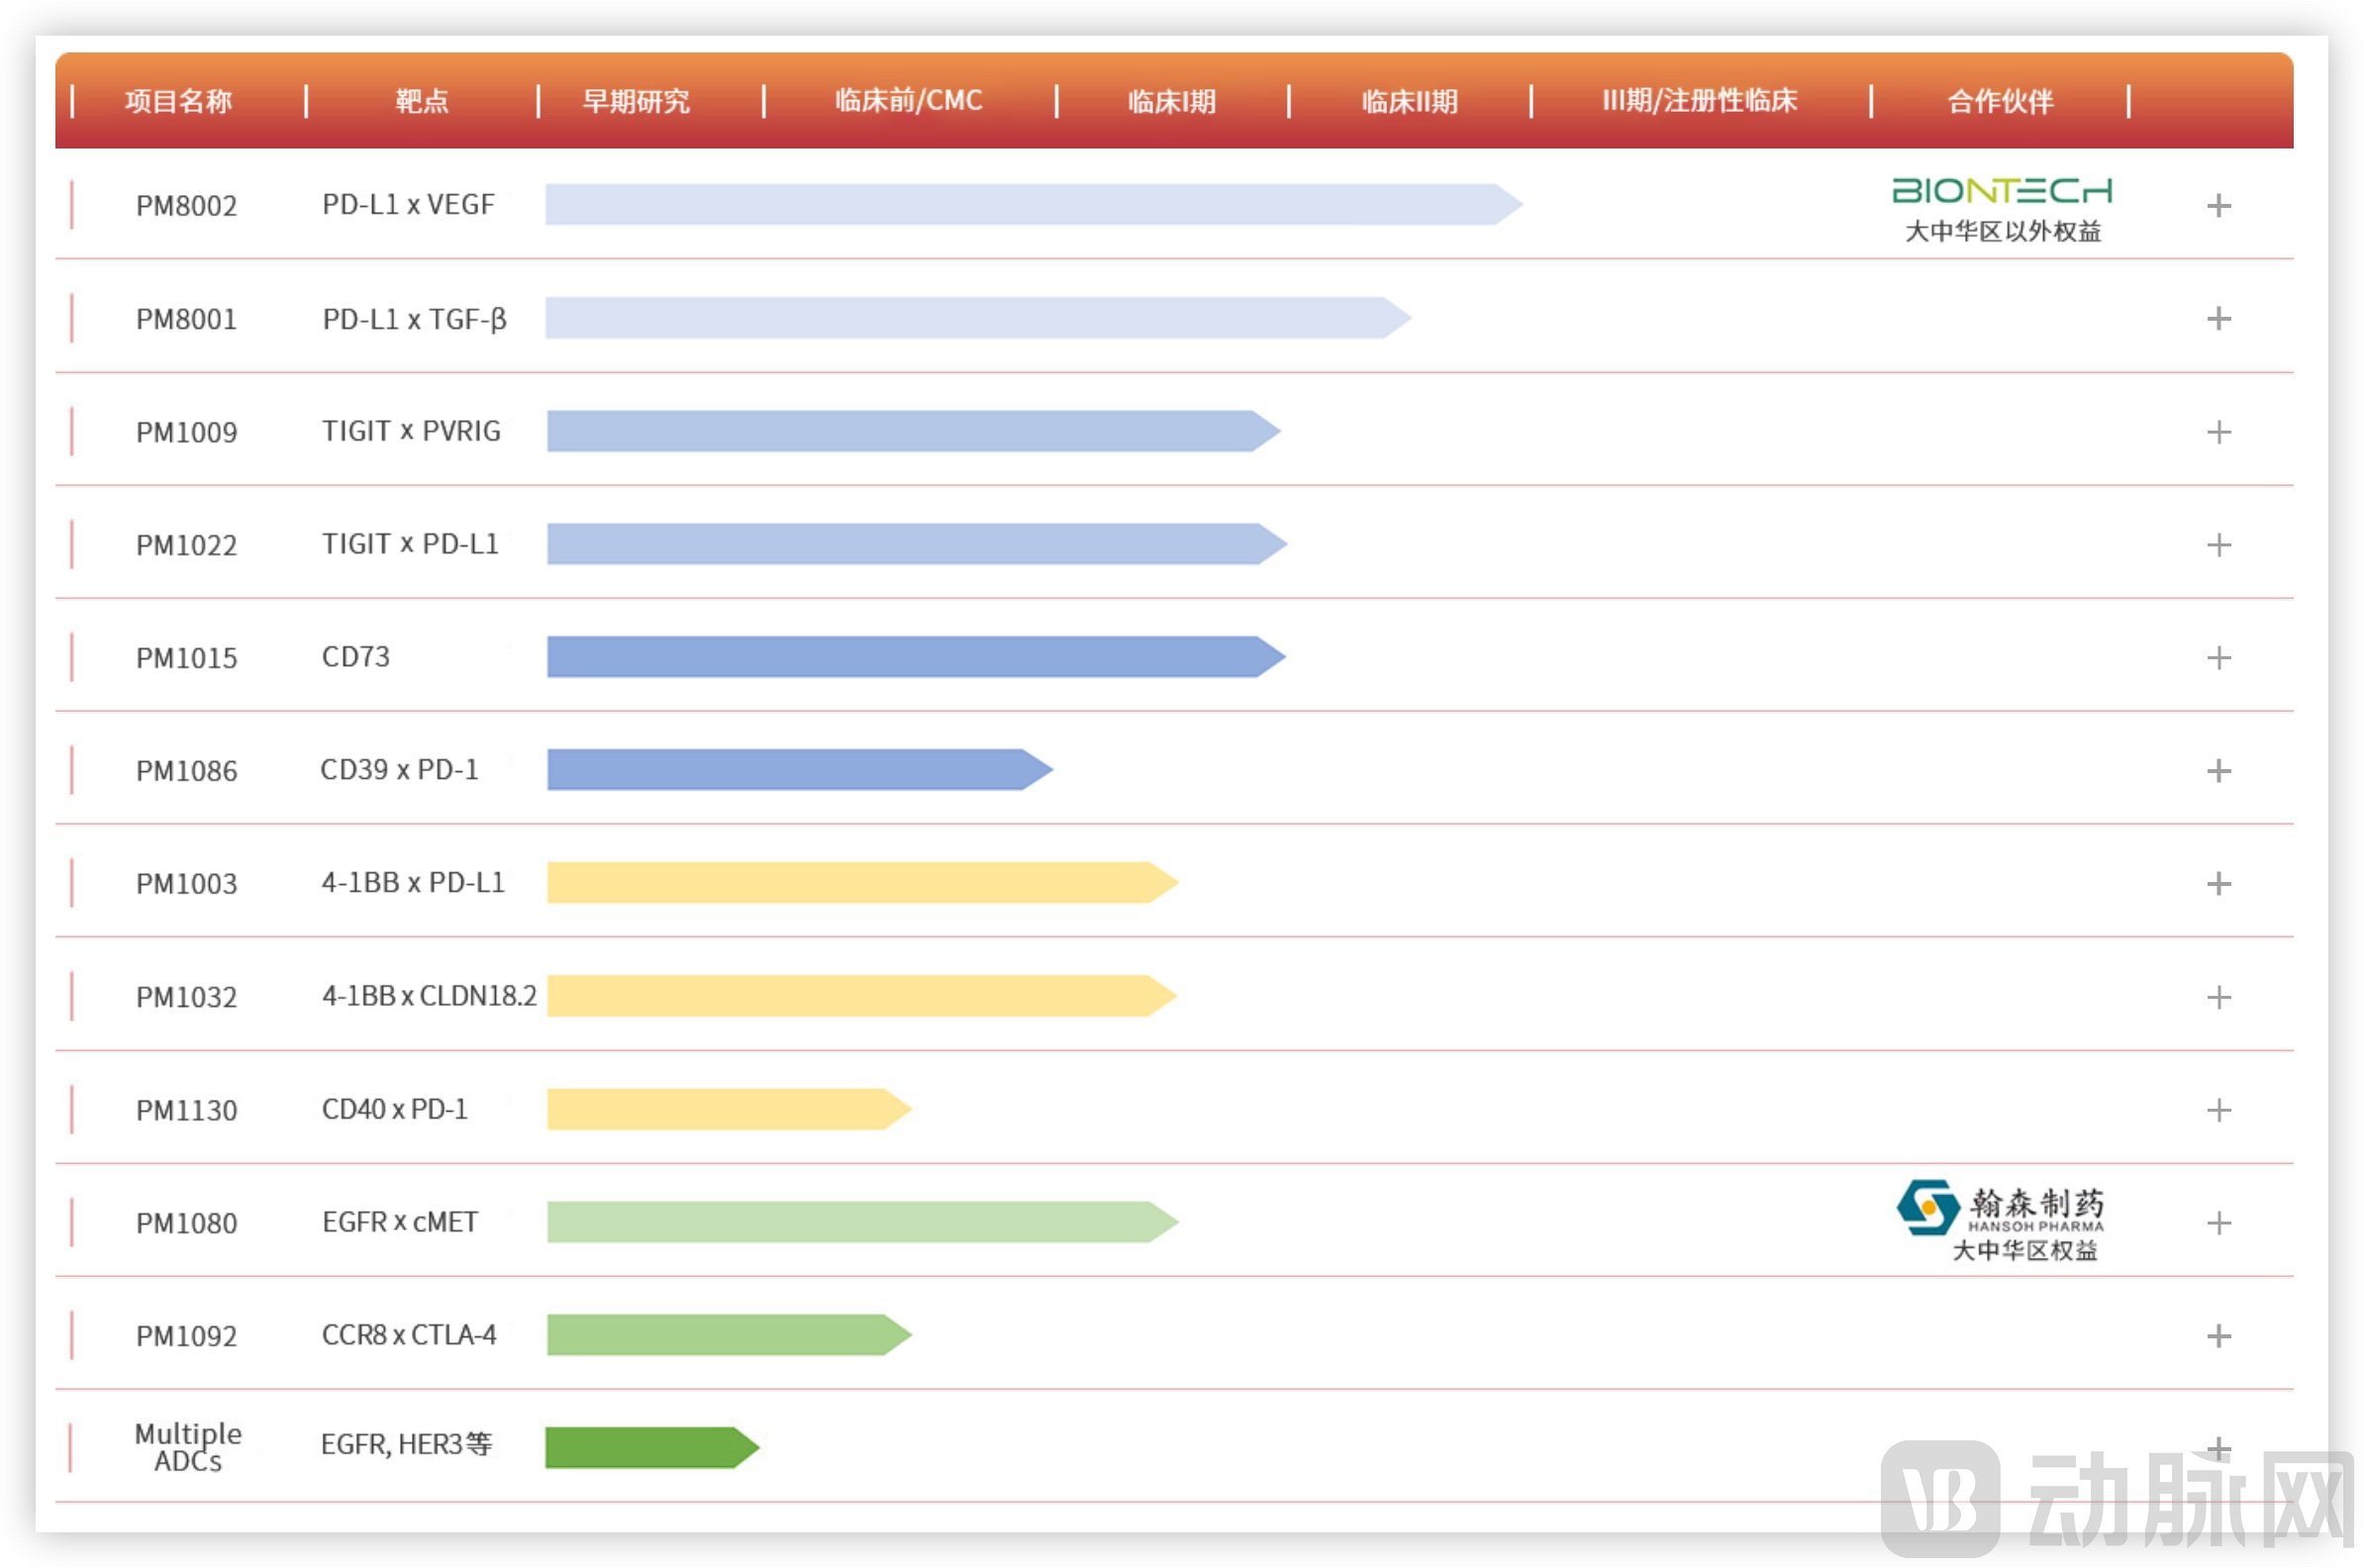This screenshot has height=1568, width=2364.
Task: Click the EGFR x cMET target text
Action: [x=400, y=1222]
